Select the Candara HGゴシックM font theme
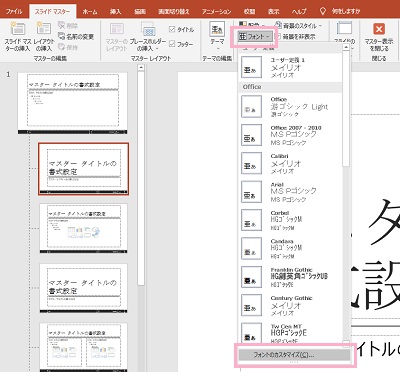 click(290, 248)
